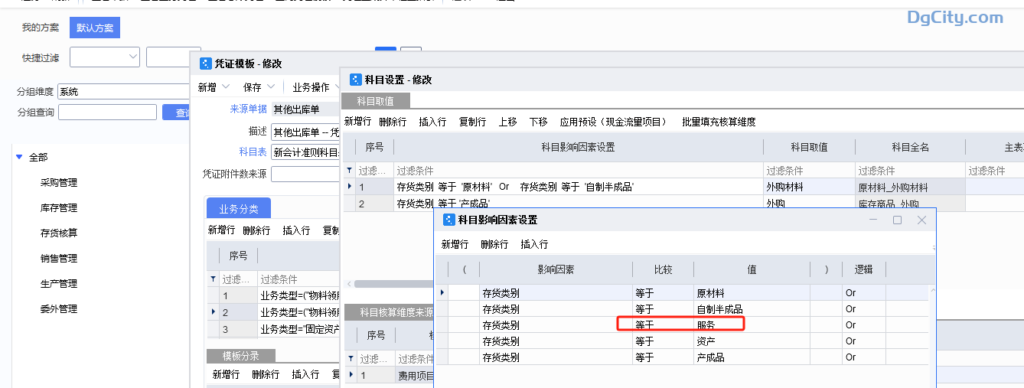Select 存货核算 in the left tree
The image size is (1024, 388).
pos(59,233)
